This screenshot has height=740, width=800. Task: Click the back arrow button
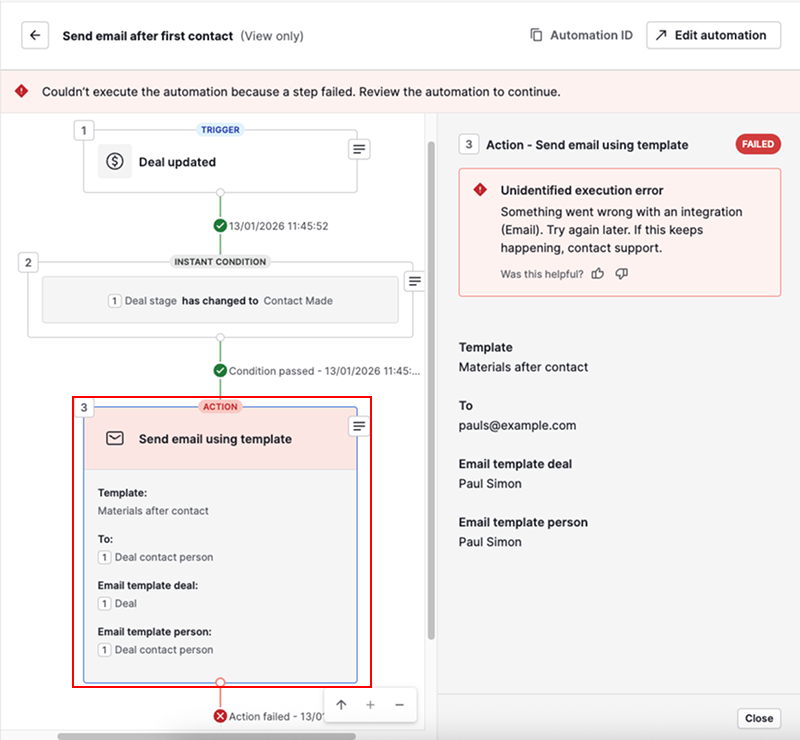click(35, 35)
